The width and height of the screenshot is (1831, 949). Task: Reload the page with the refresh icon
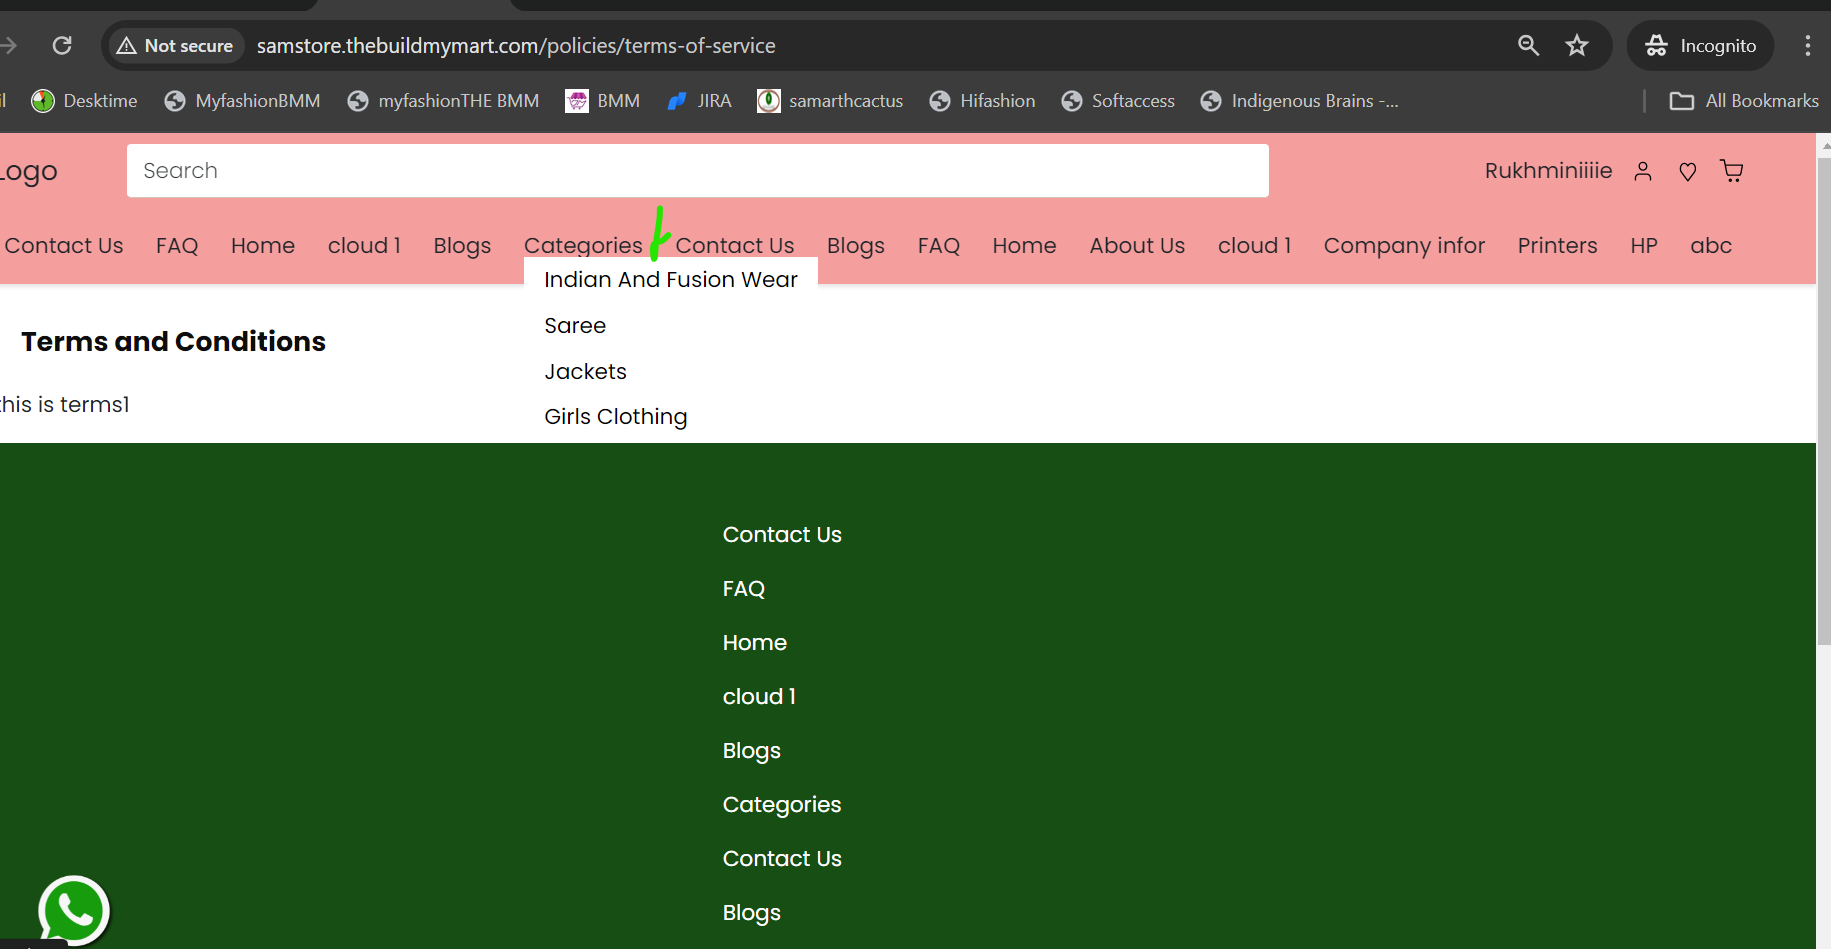[62, 45]
